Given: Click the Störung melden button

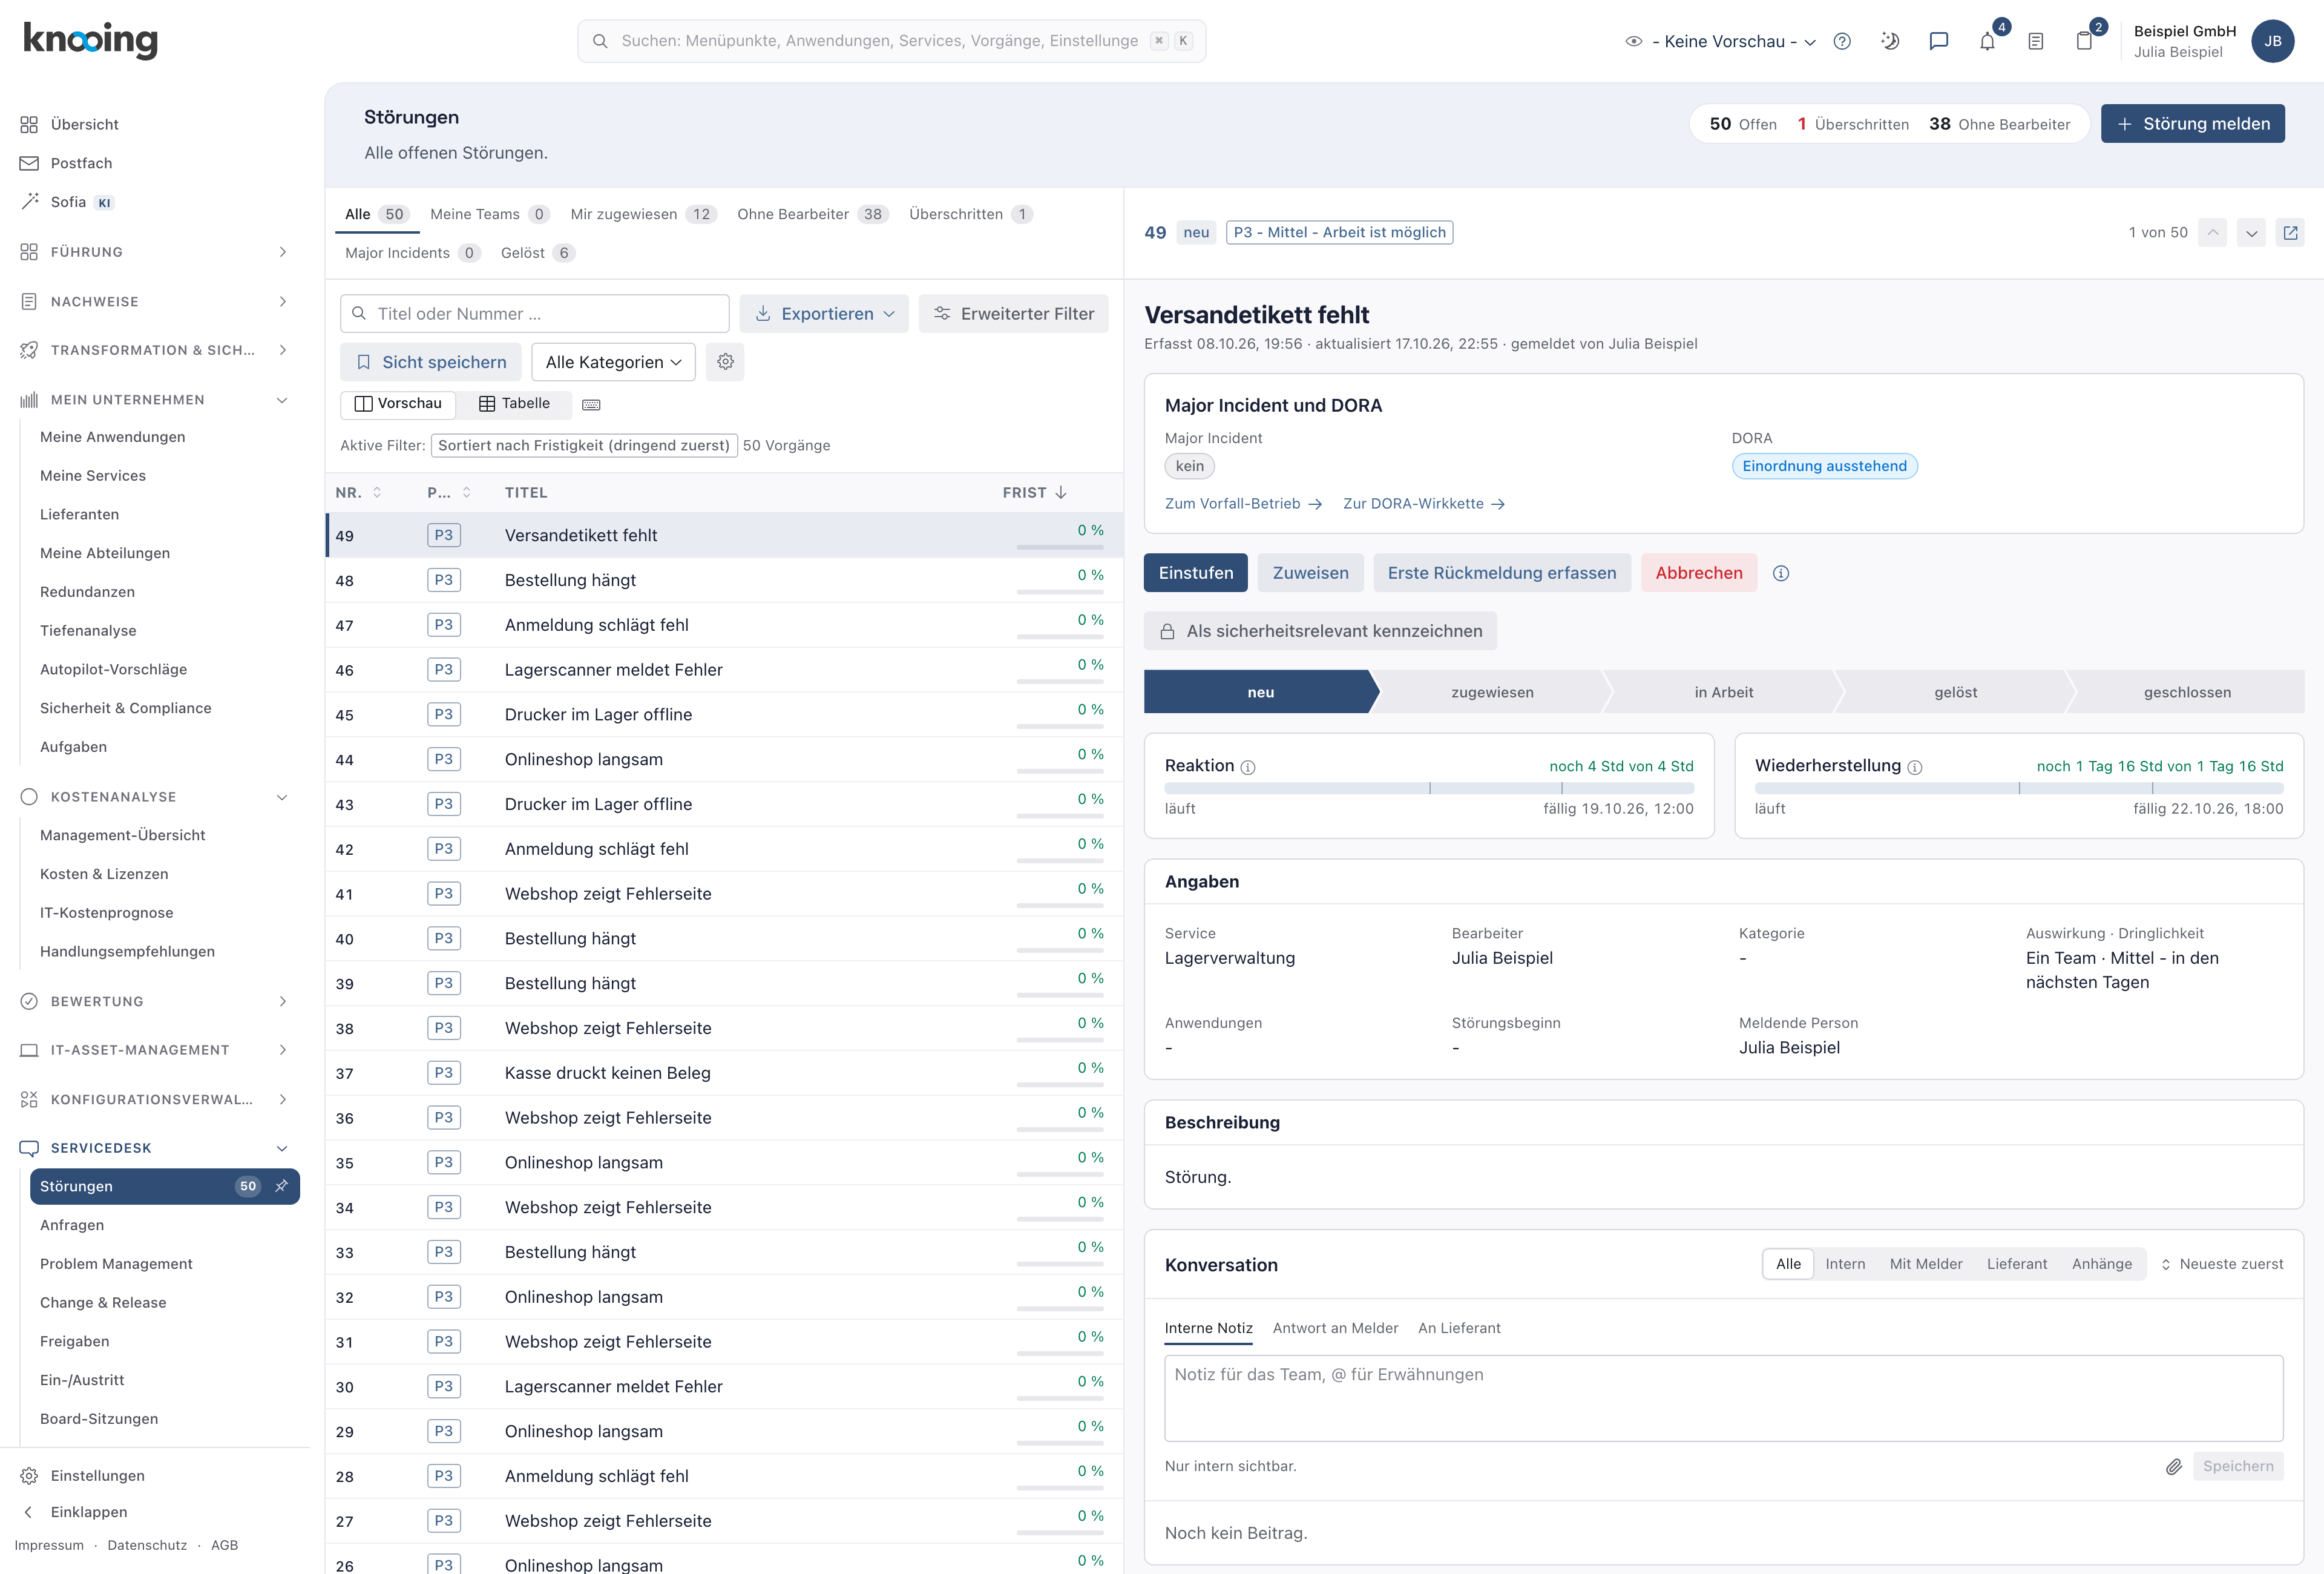Looking at the screenshot, I should [x=2192, y=124].
